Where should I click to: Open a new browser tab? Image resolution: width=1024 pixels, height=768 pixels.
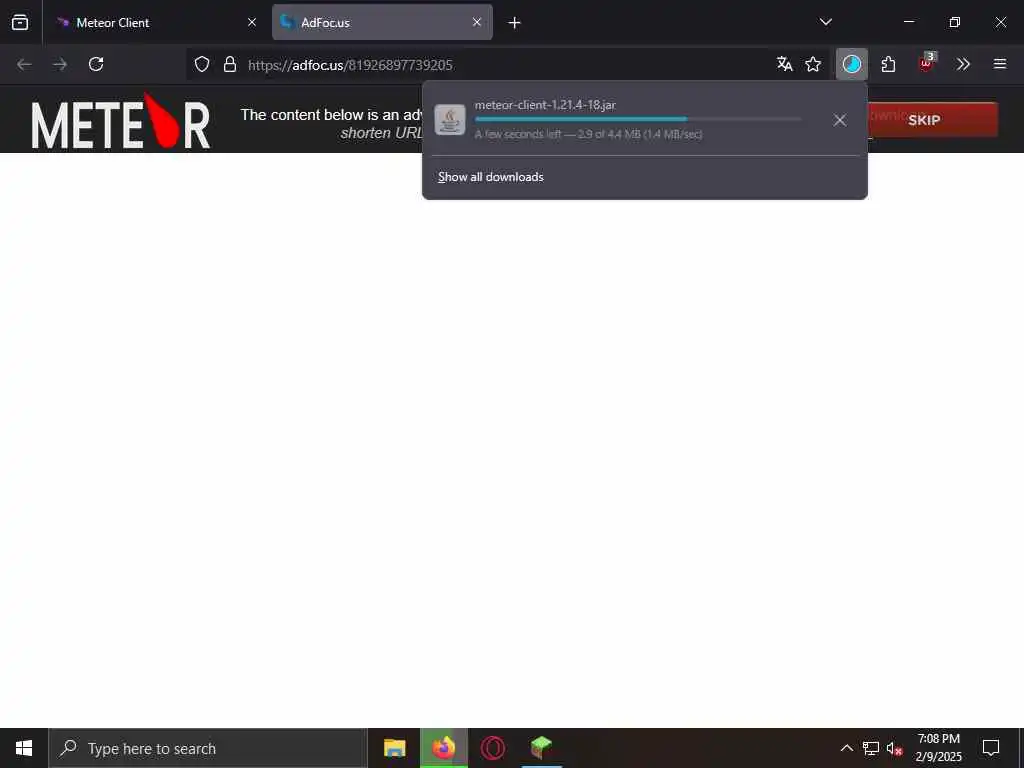(x=514, y=23)
